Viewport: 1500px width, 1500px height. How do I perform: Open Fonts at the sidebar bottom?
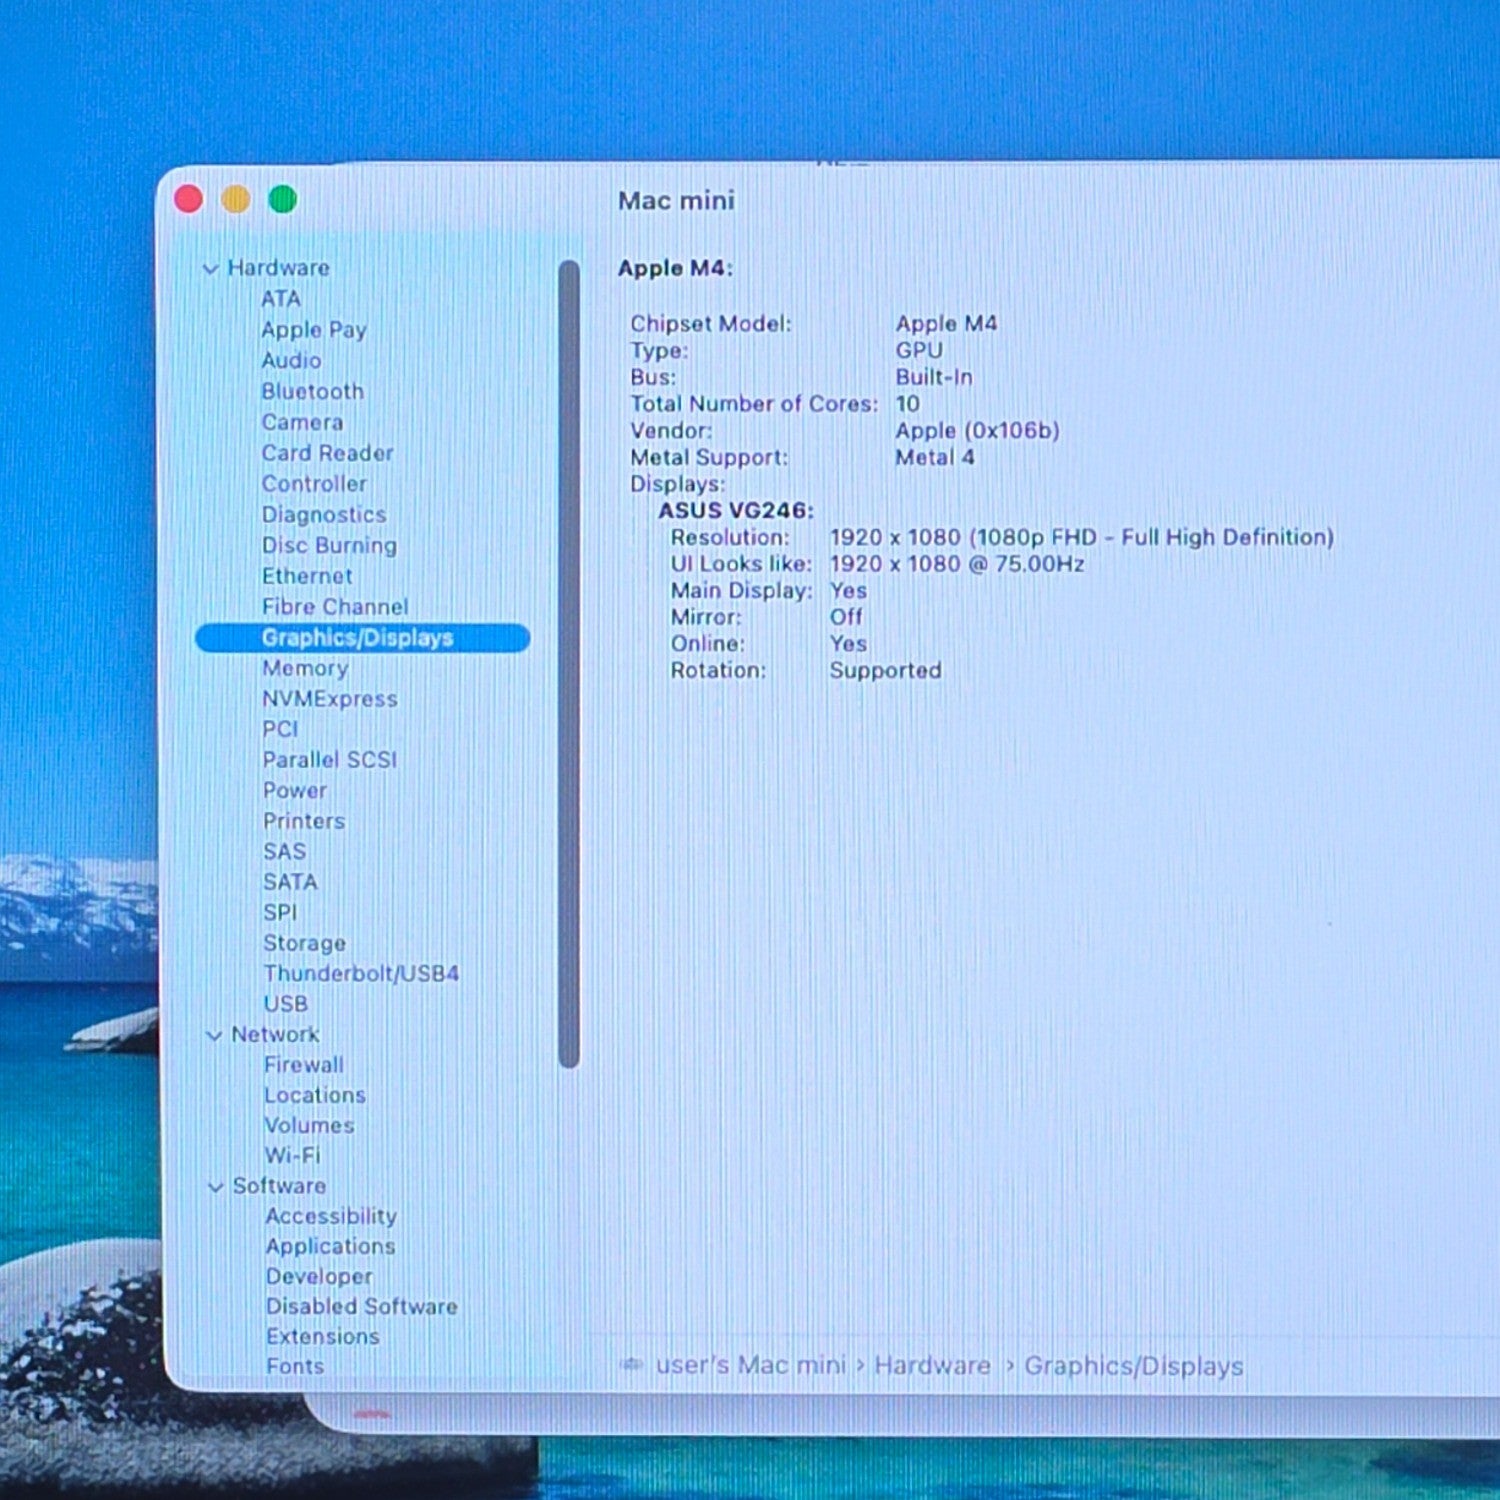click(x=295, y=1366)
